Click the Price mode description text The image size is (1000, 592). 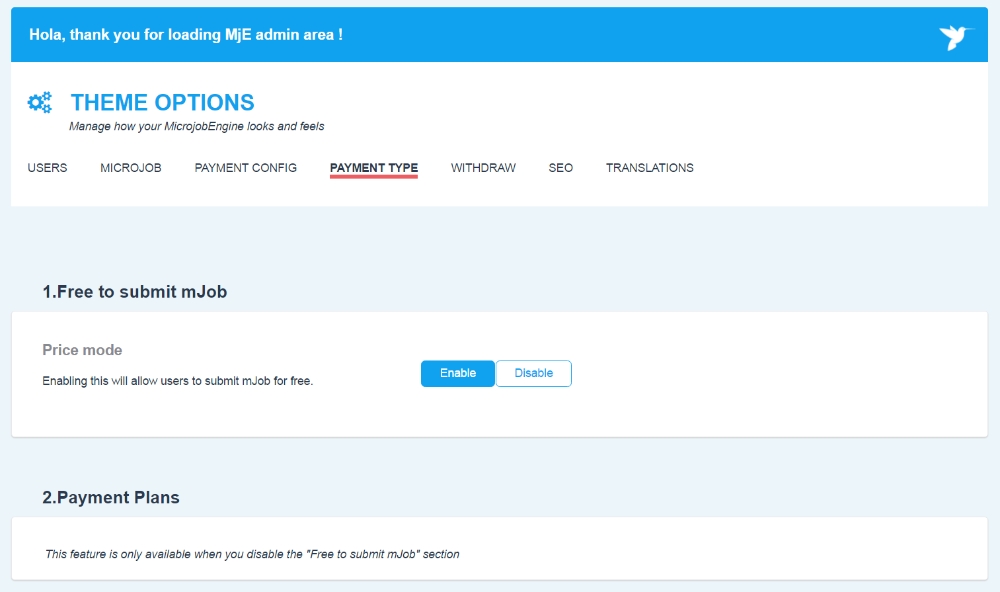[177, 381]
